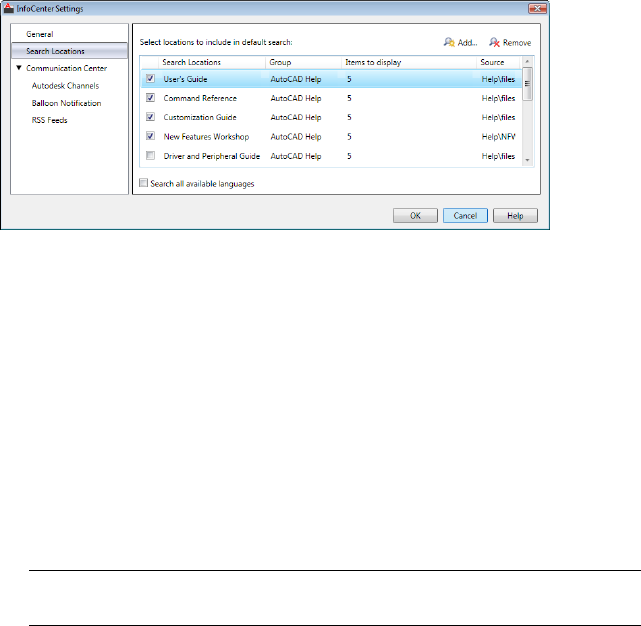Click AutoCAD Help group in User's Guide row
The height and width of the screenshot is (626, 641).
(x=296, y=79)
